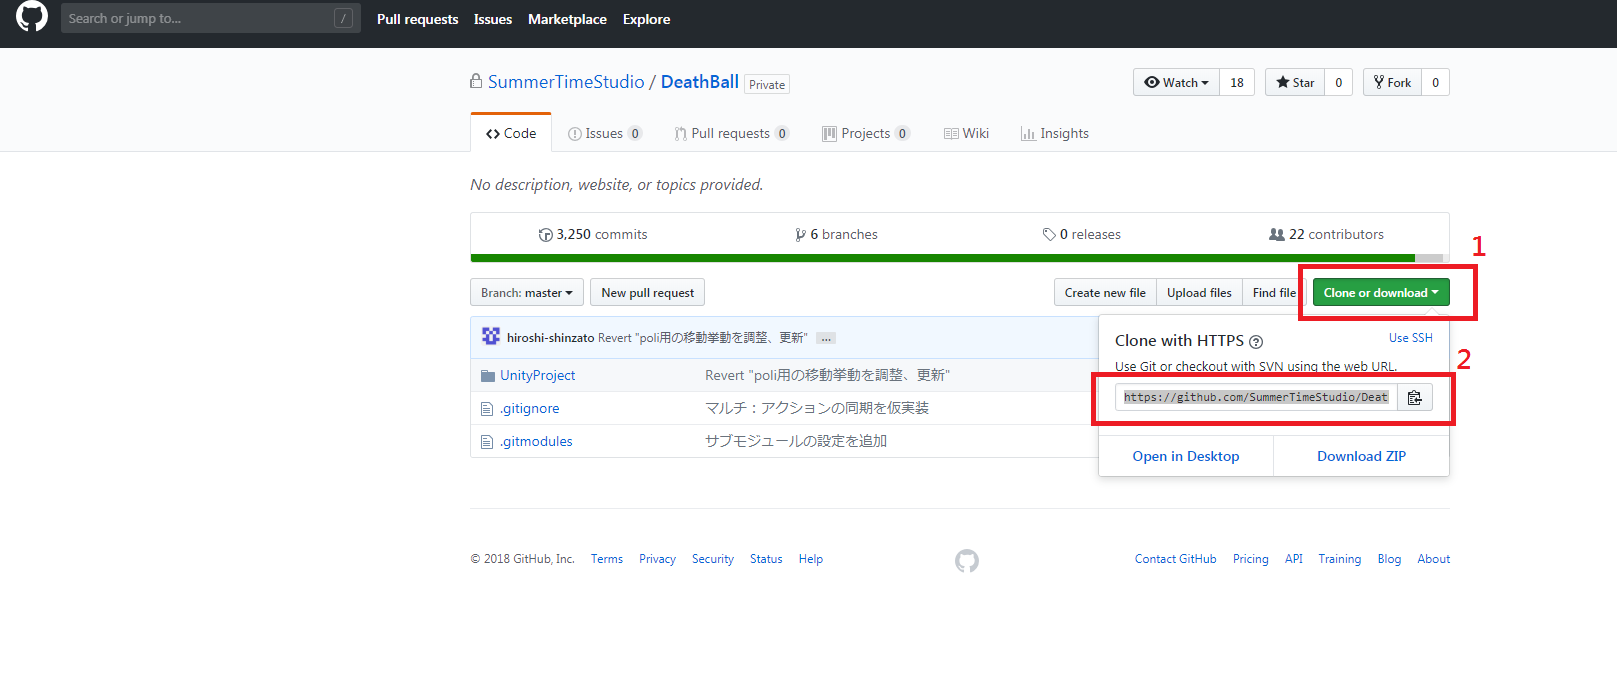Open Status footer link
The height and width of the screenshot is (689, 1617).
click(766, 559)
